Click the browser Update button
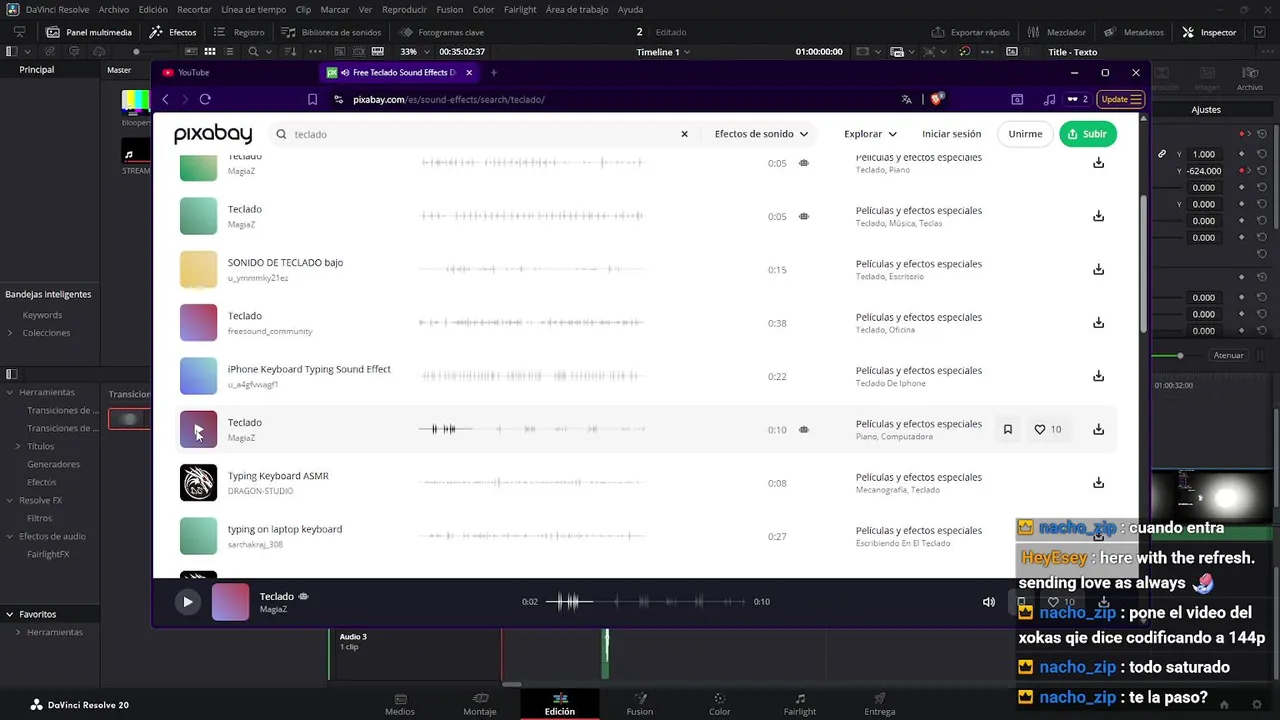Screen dimensions: 1280x720 1121,99
